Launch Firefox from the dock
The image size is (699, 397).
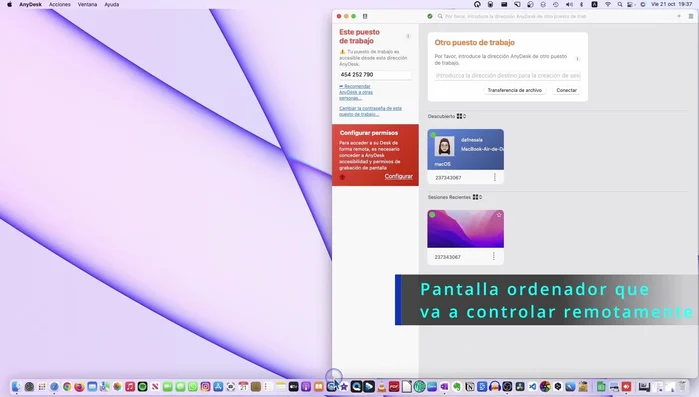tap(79, 387)
